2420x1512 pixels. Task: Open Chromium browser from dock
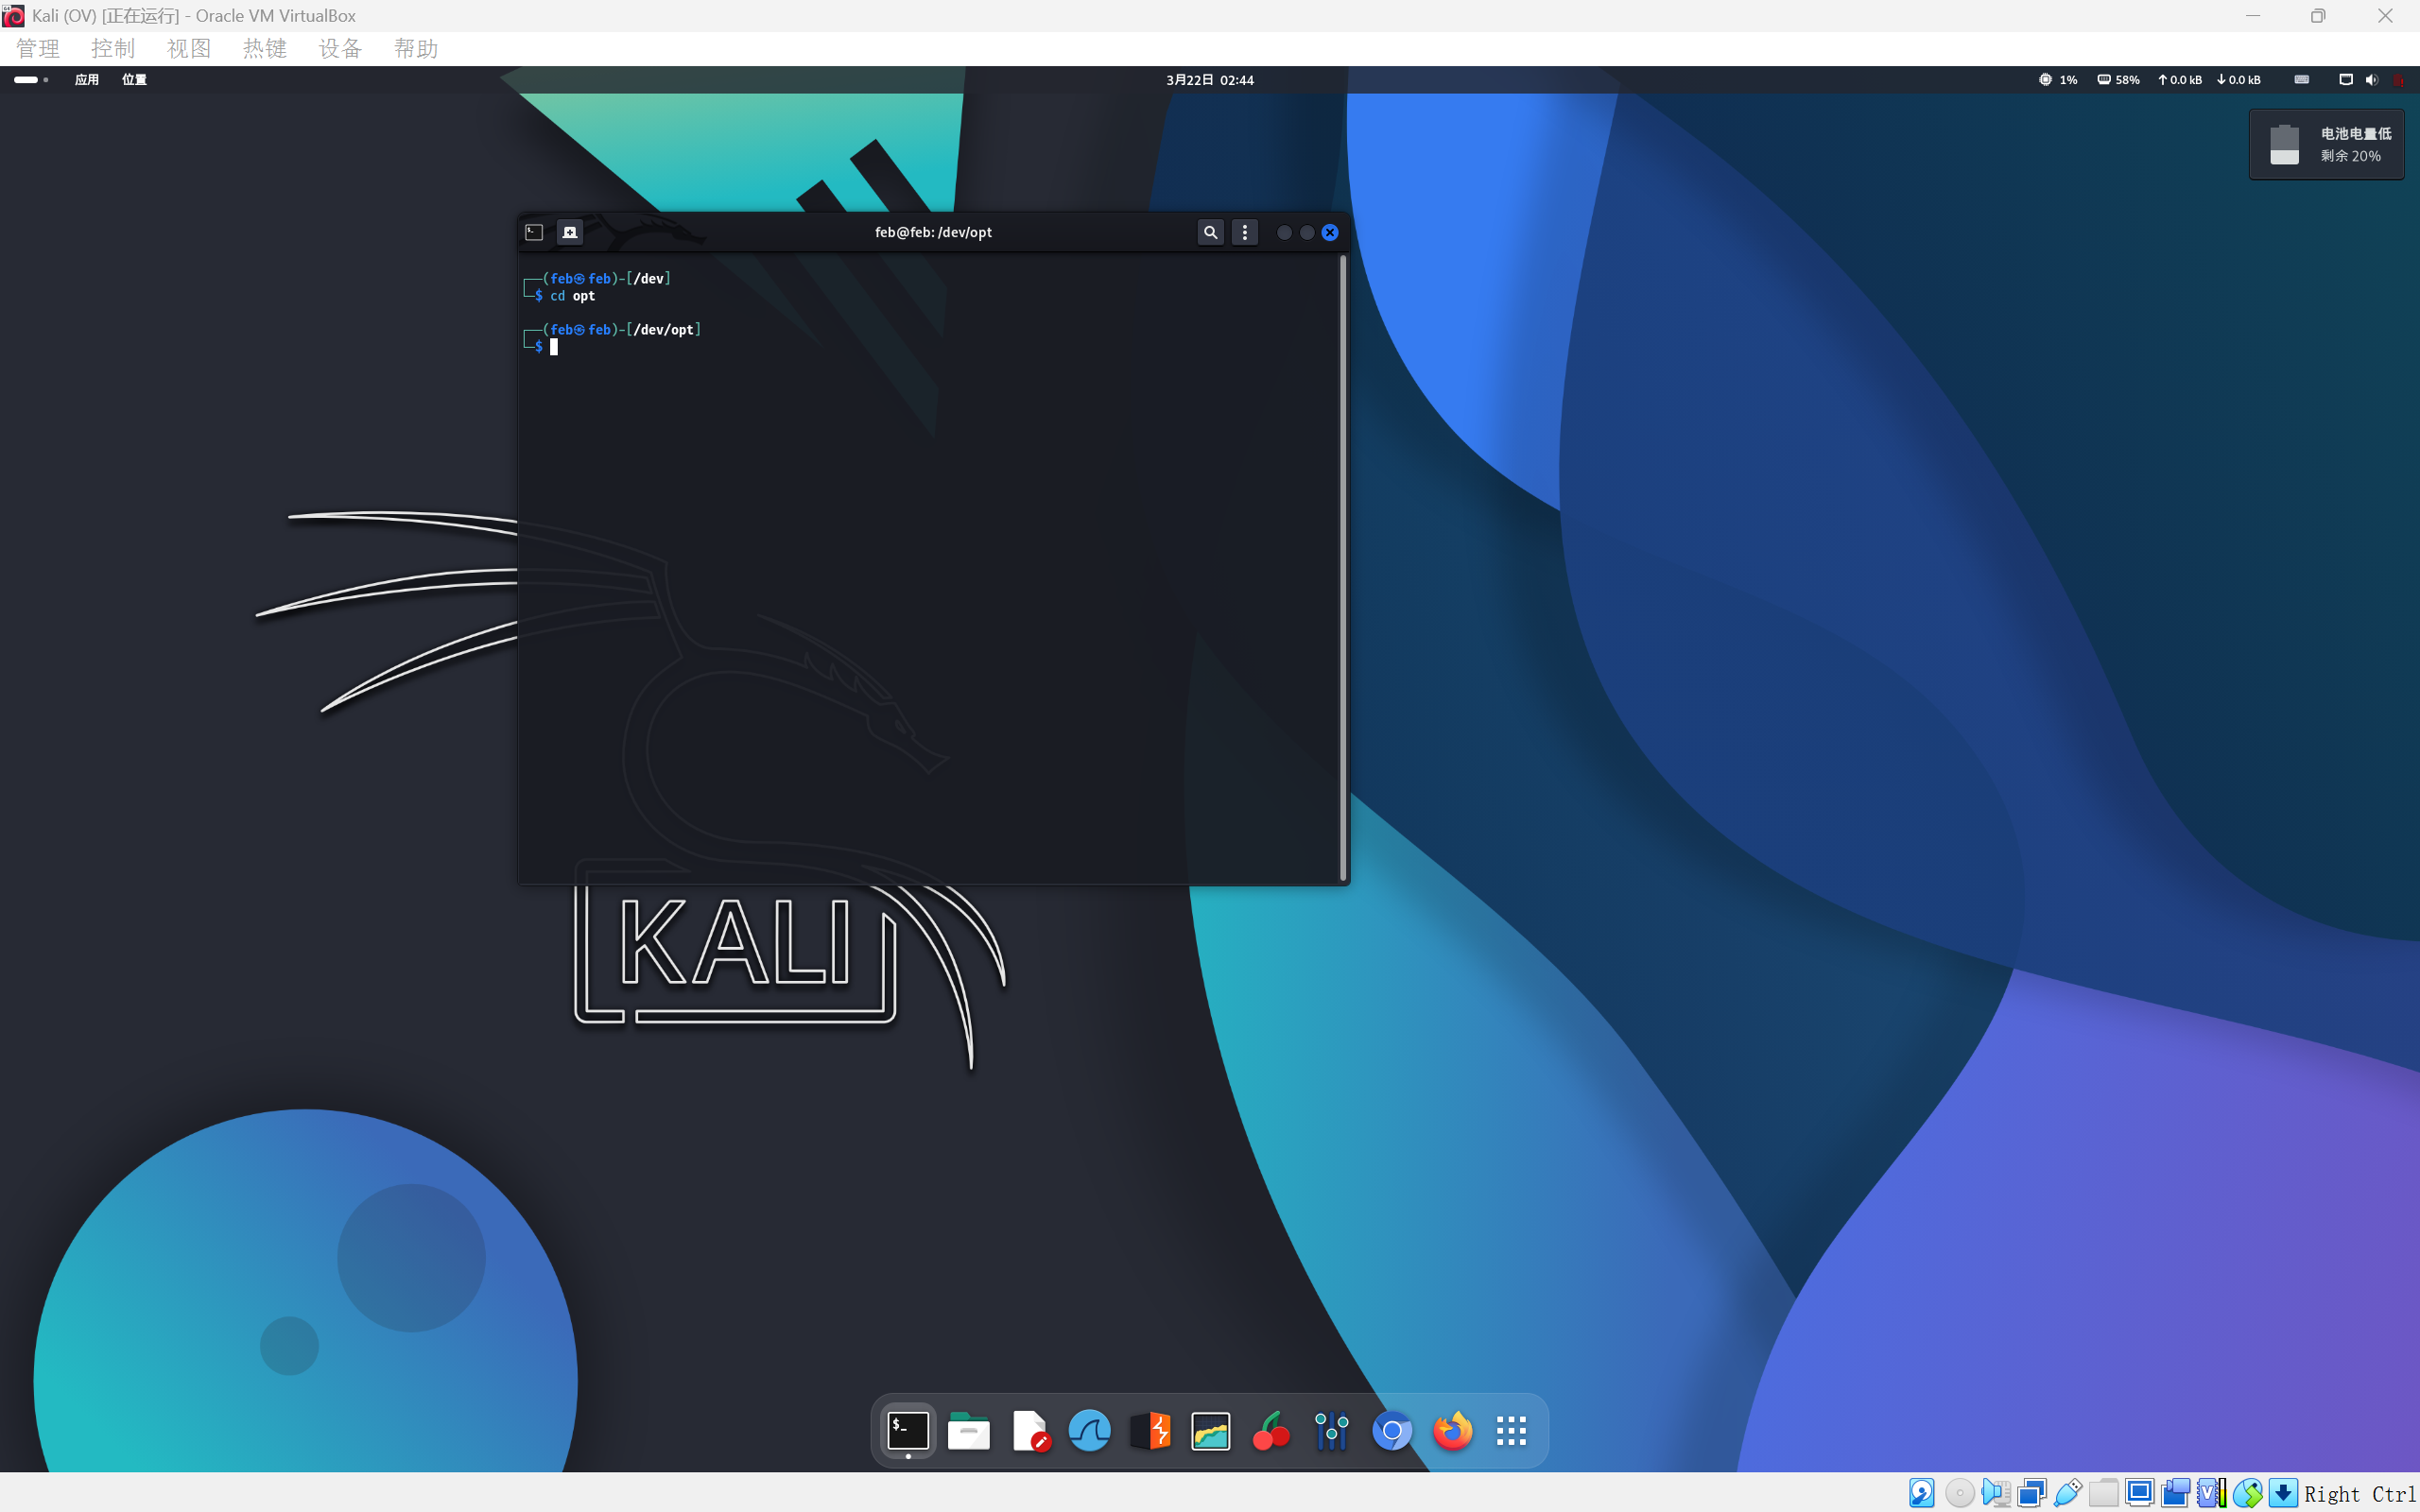point(1392,1431)
